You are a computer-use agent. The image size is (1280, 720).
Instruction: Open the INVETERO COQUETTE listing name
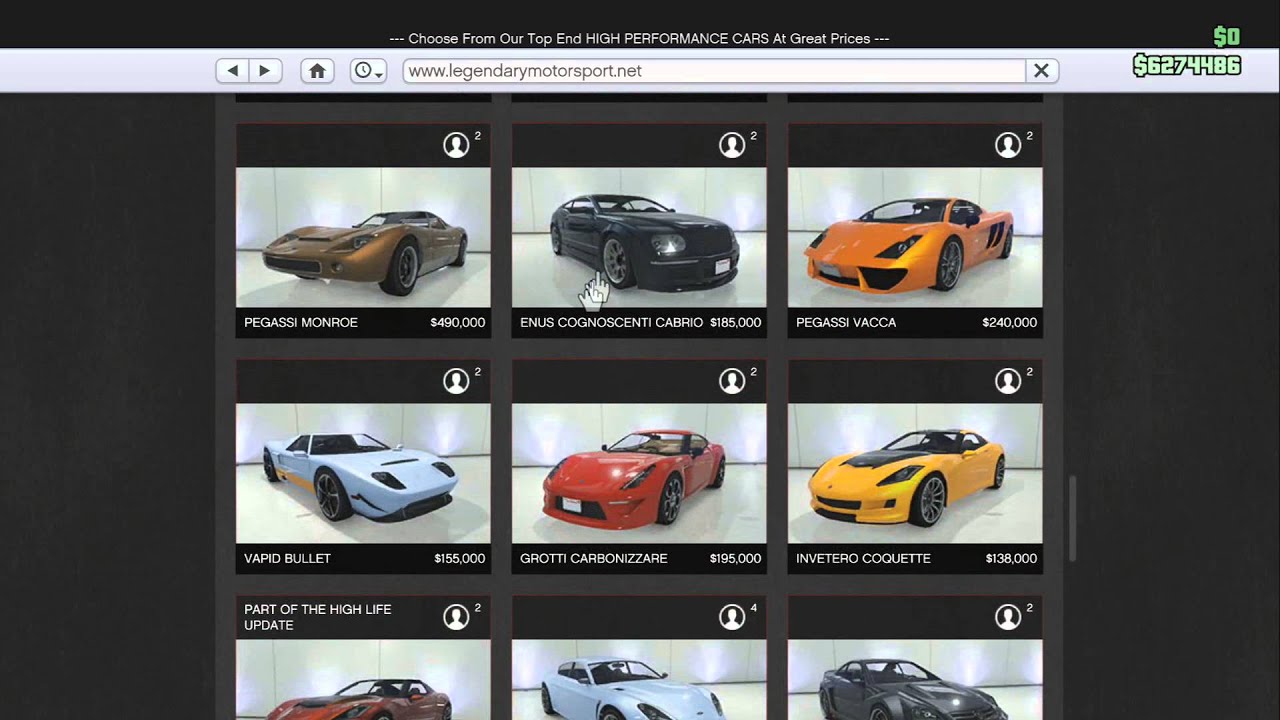pos(863,559)
